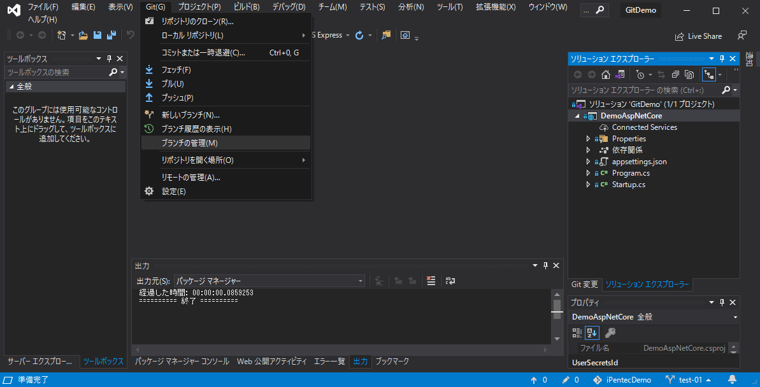Click the New Project toolbar icon
The width and height of the screenshot is (760, 387).
pos(62,35)
